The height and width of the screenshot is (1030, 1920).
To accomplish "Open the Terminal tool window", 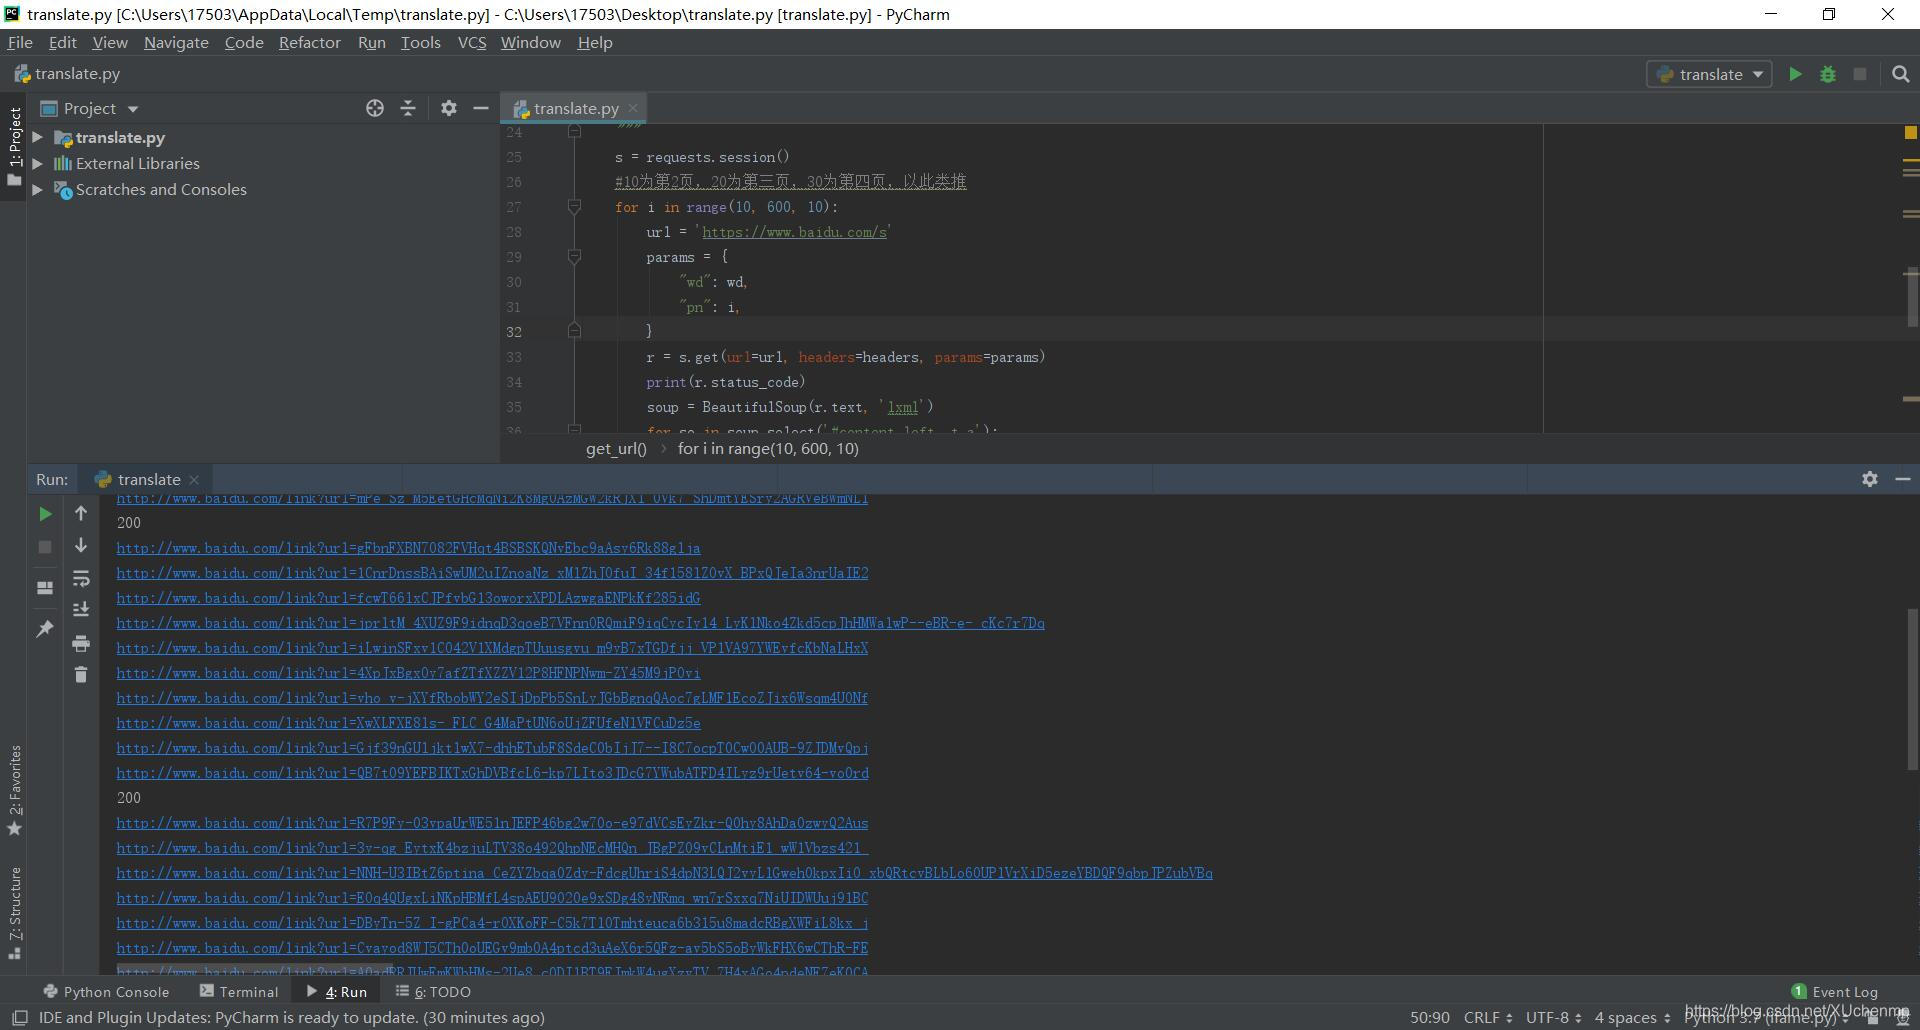I will [x=239, y=992].
